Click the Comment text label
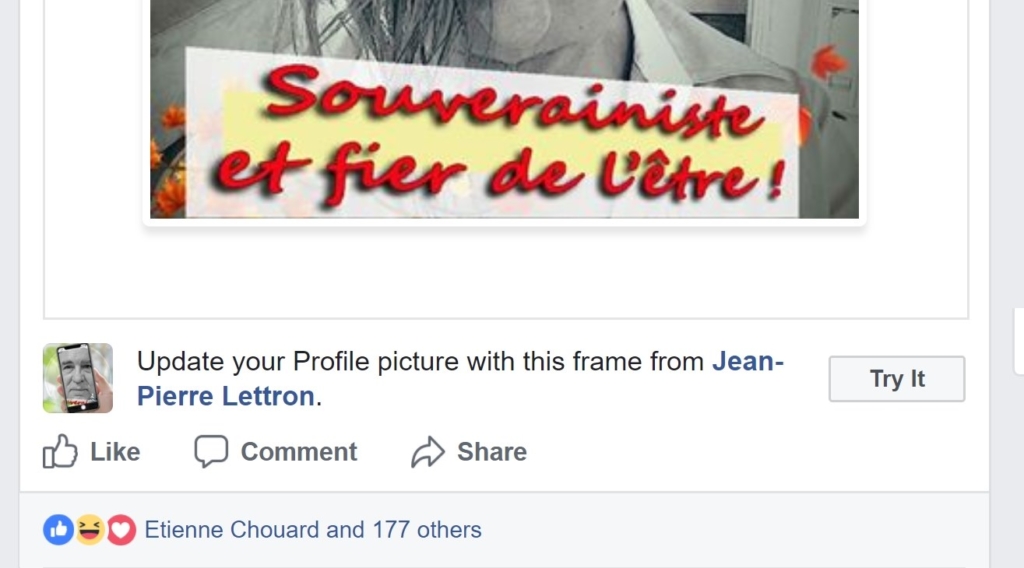This screenshot has width=1024, height=568. 298,452
